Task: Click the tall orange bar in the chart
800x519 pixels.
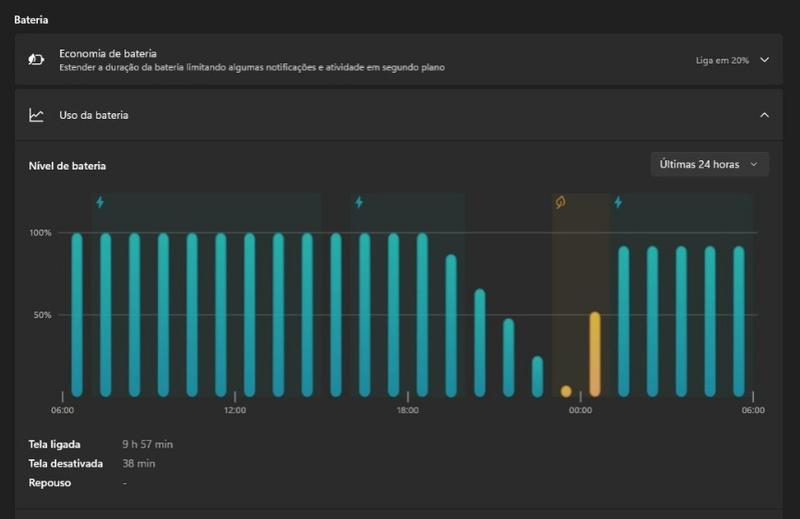Action: pyautogui.click(x=595, y=354)
